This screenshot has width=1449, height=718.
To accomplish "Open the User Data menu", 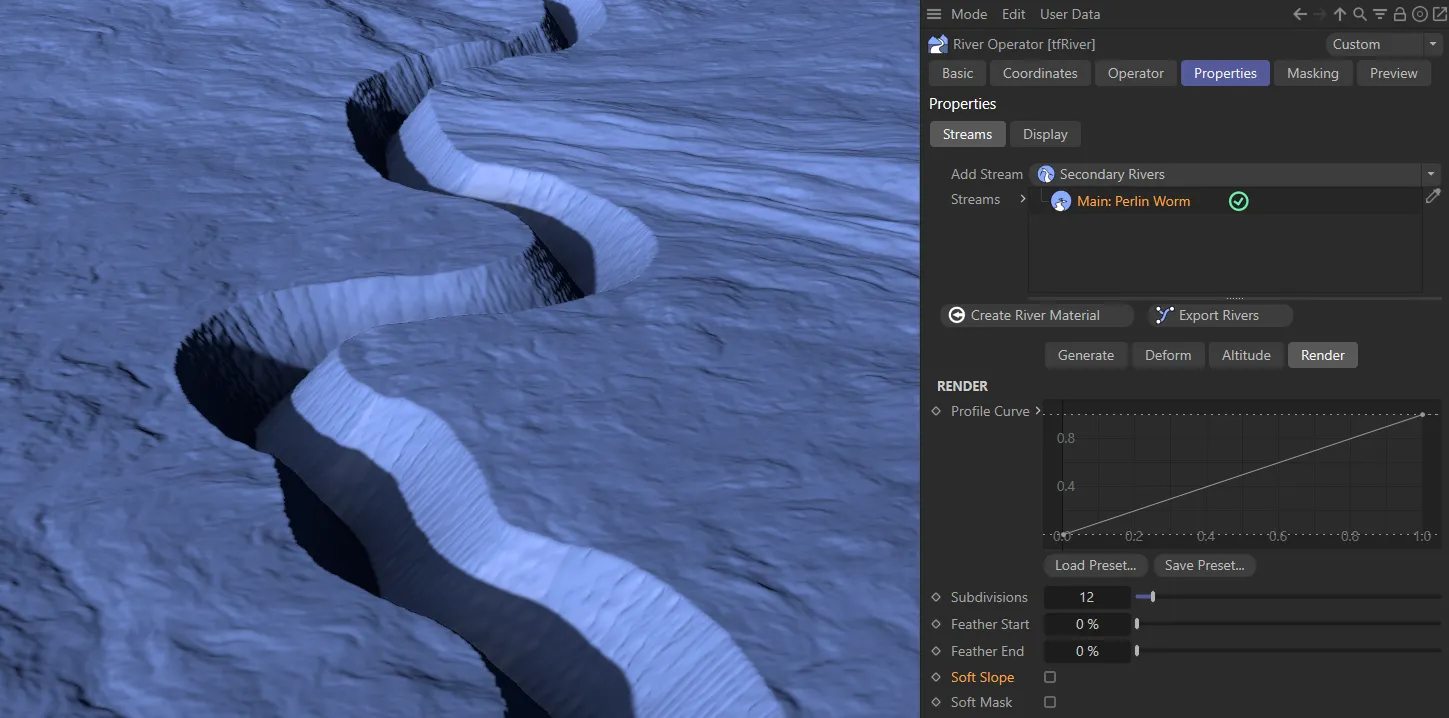I will 1069,14.
